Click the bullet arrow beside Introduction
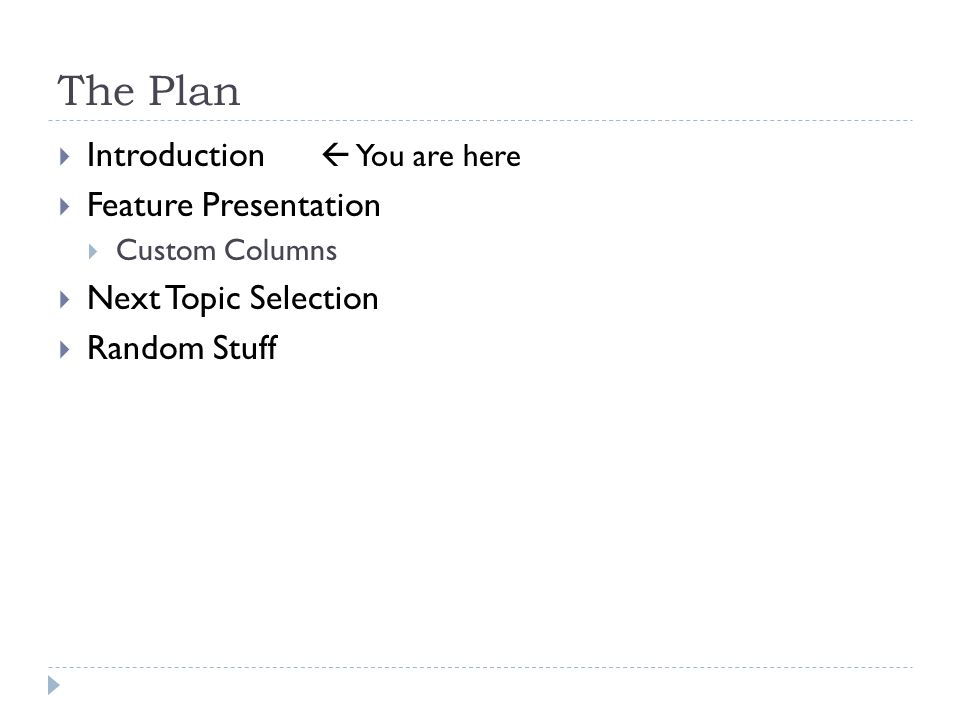 click(x=64, y=157)
